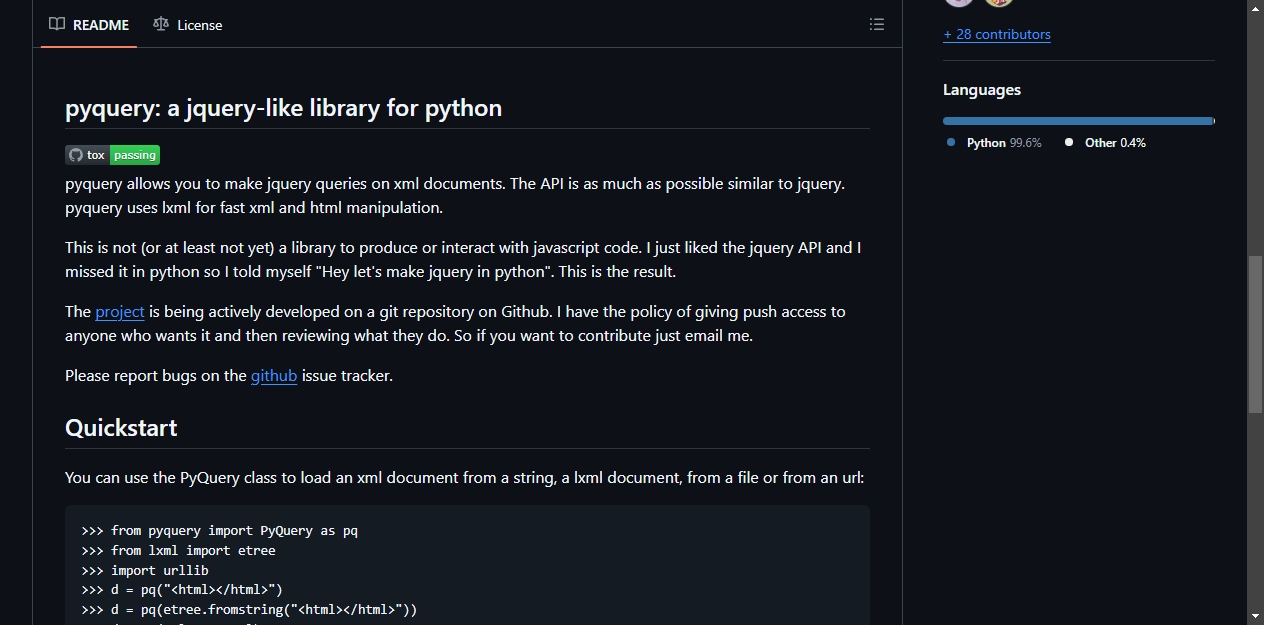Click the right contributor avatar

click(x=999, y=3)
